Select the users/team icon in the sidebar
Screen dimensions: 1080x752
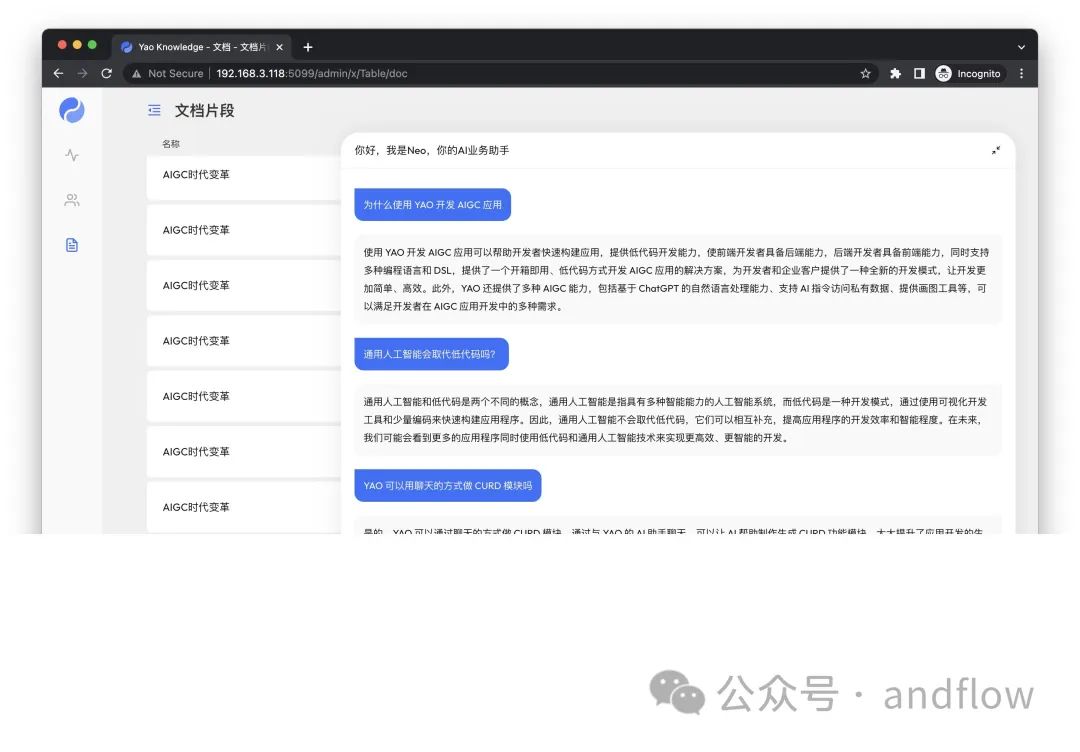pyautogui.click(x=71, y=200)
